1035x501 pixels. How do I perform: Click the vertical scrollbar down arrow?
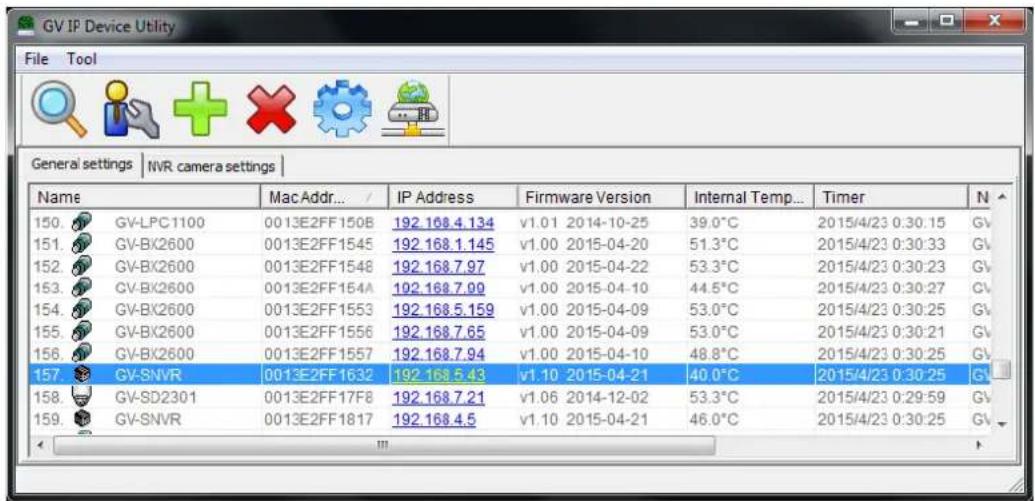coord(1003,424)
